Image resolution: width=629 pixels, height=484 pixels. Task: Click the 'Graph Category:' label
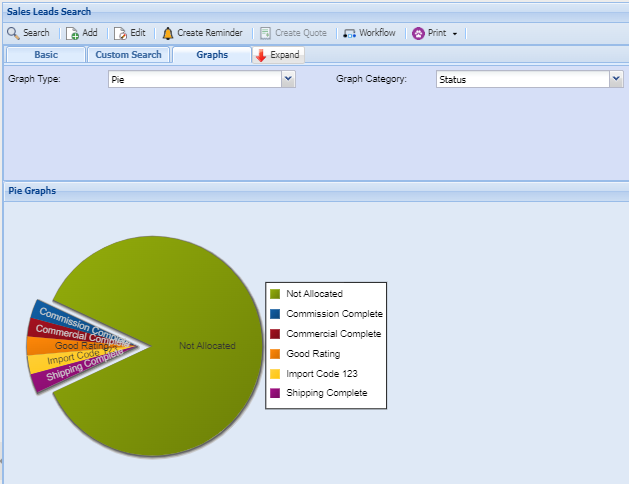click(371, 79)
